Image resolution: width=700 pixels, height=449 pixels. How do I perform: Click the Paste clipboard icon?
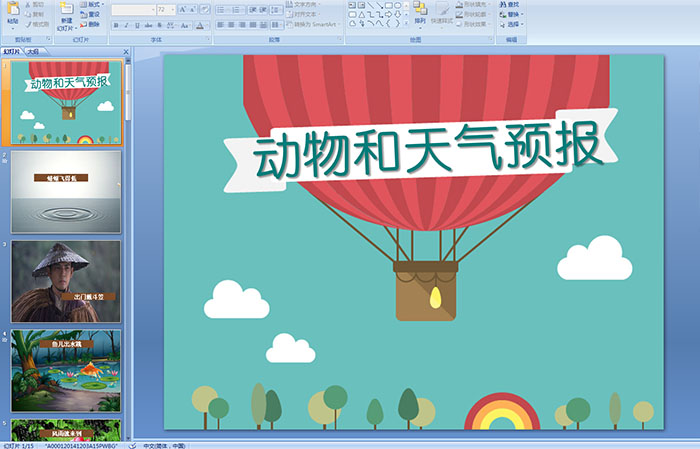coord(13,8)
